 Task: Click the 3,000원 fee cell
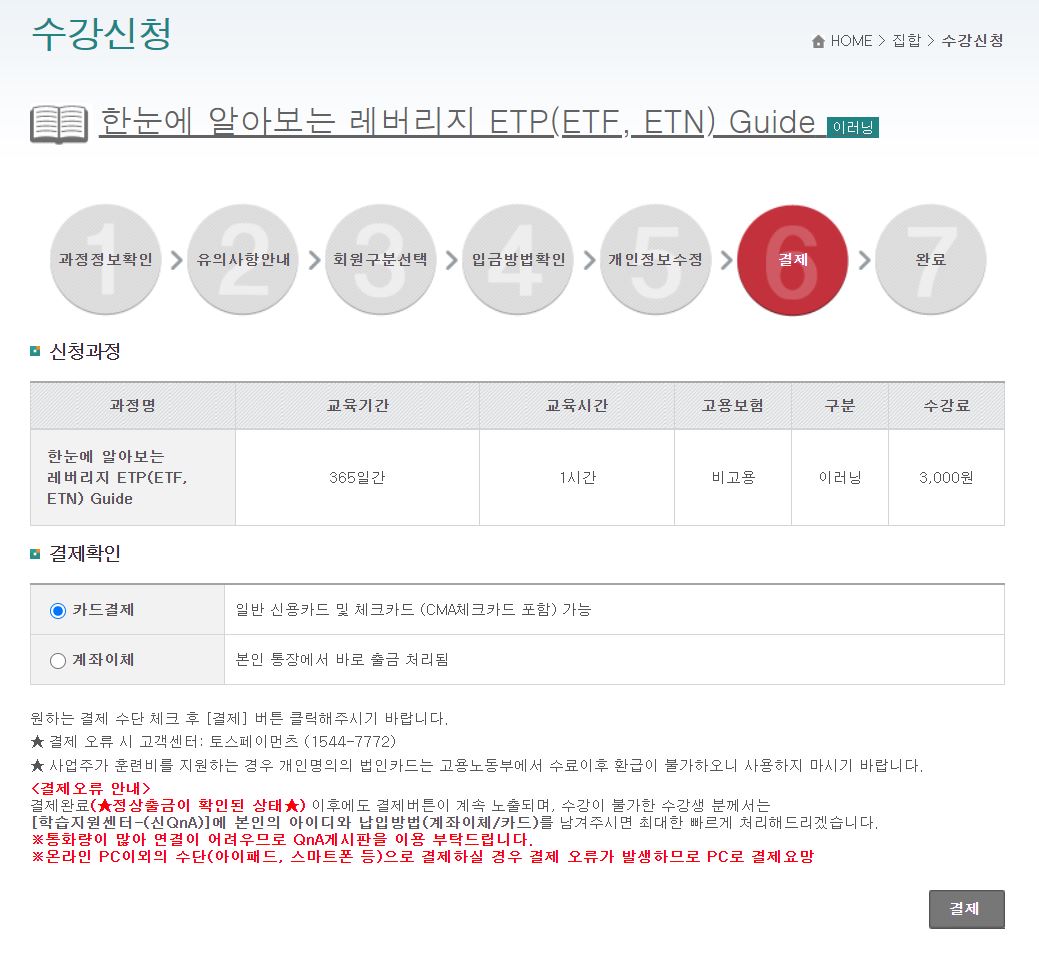click(946, 478)
